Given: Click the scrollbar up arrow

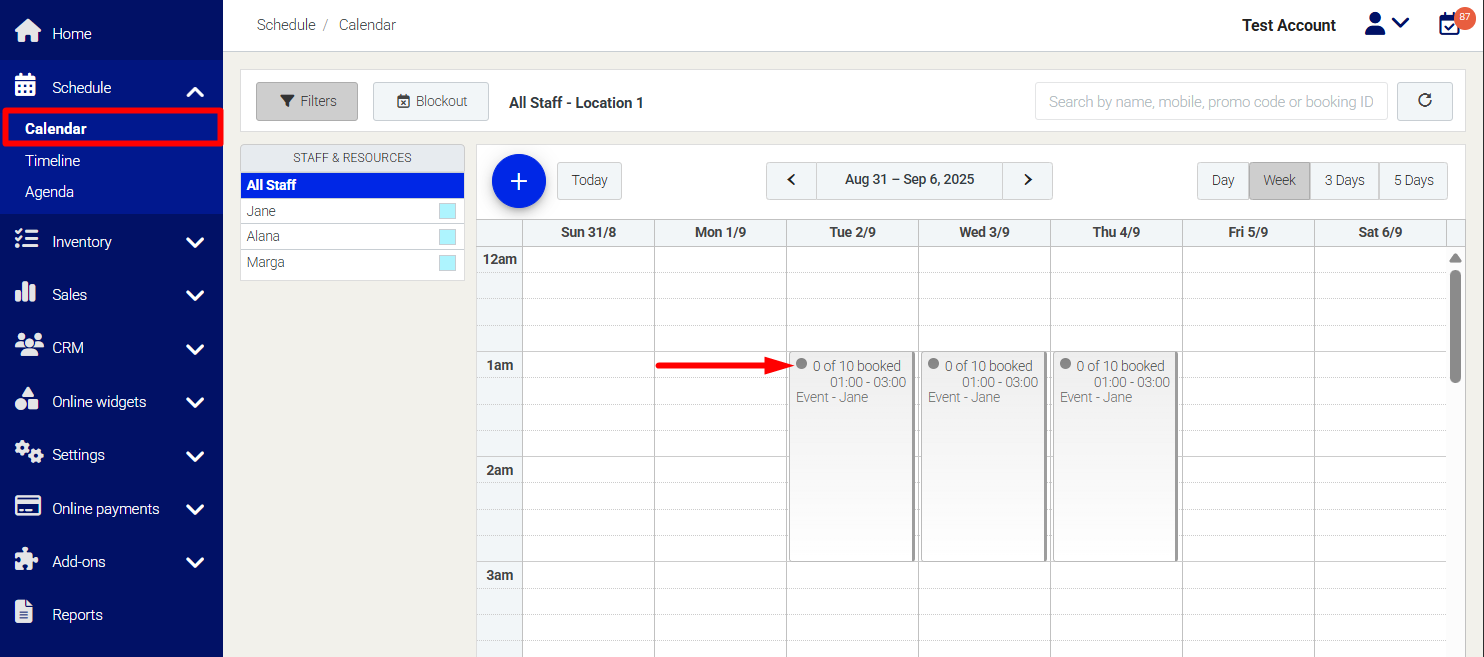Looking at the screenshot, I should [x=1455, y=258].
